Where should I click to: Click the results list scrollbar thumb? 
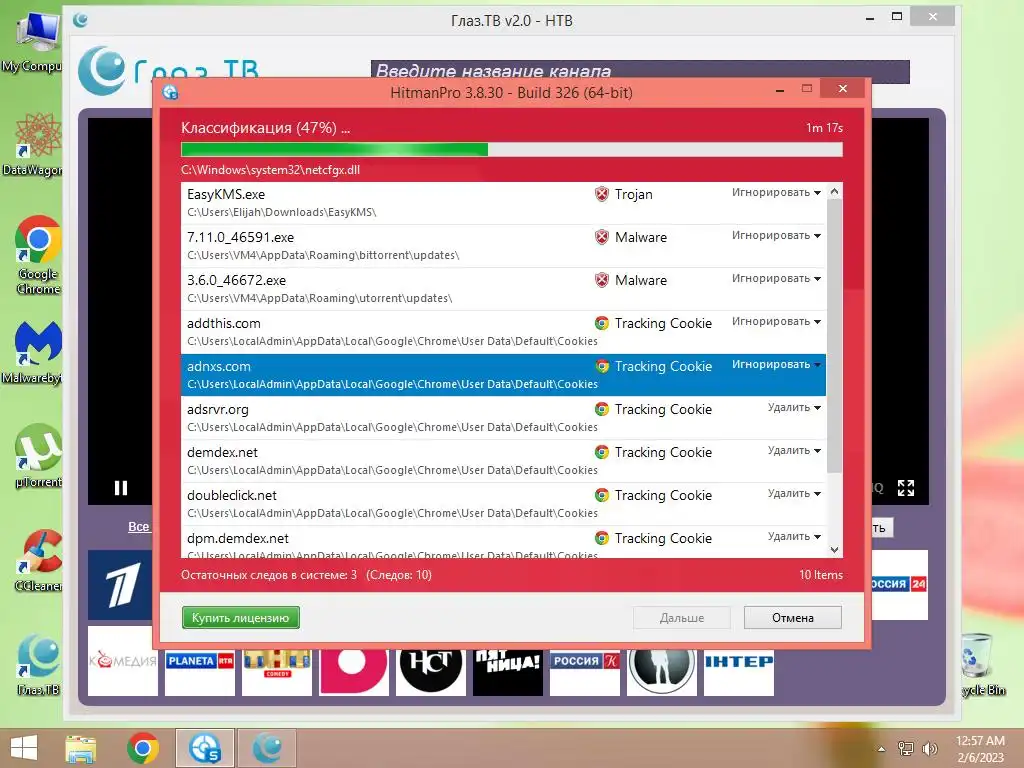tap(834, 336)
